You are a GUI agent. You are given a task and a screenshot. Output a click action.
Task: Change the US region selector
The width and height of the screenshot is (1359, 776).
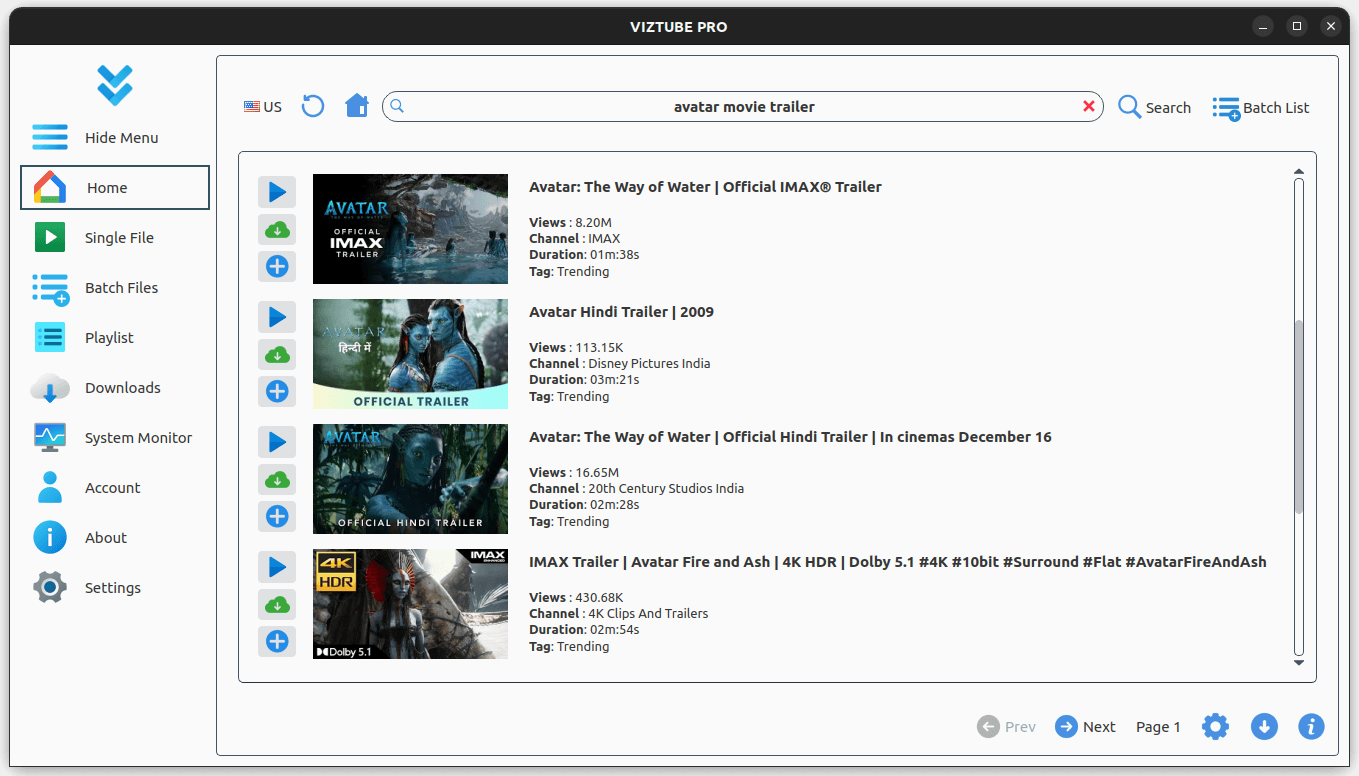(x=263, y=107)
